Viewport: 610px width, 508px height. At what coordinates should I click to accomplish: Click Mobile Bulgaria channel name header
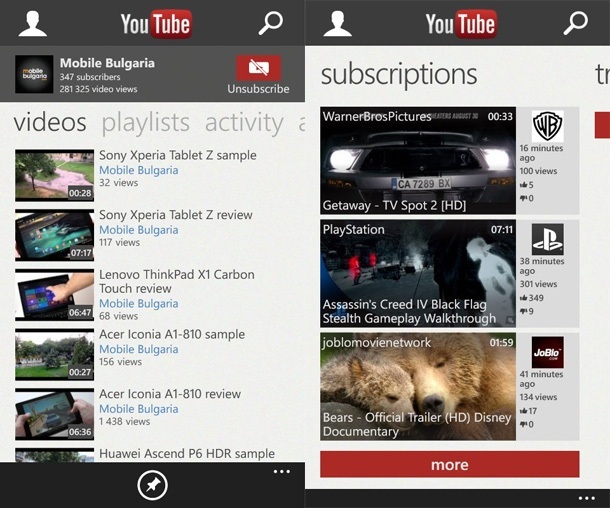(x=107, y=63)
